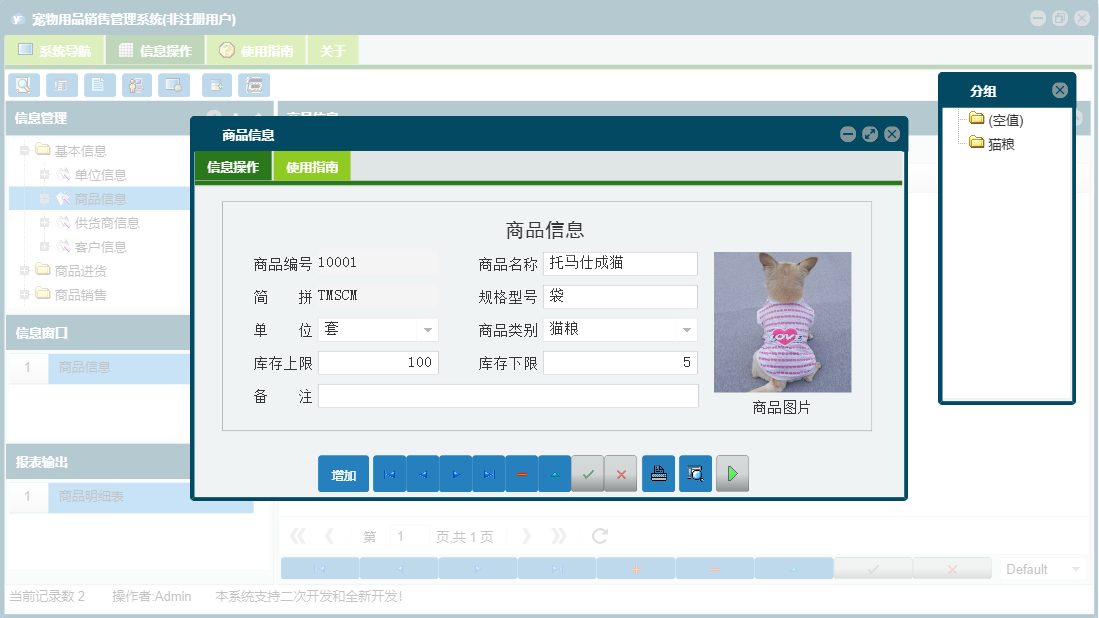1099x618 pixels.
Task: Select the last record navigation icon
Action: (x=489, y=473)
